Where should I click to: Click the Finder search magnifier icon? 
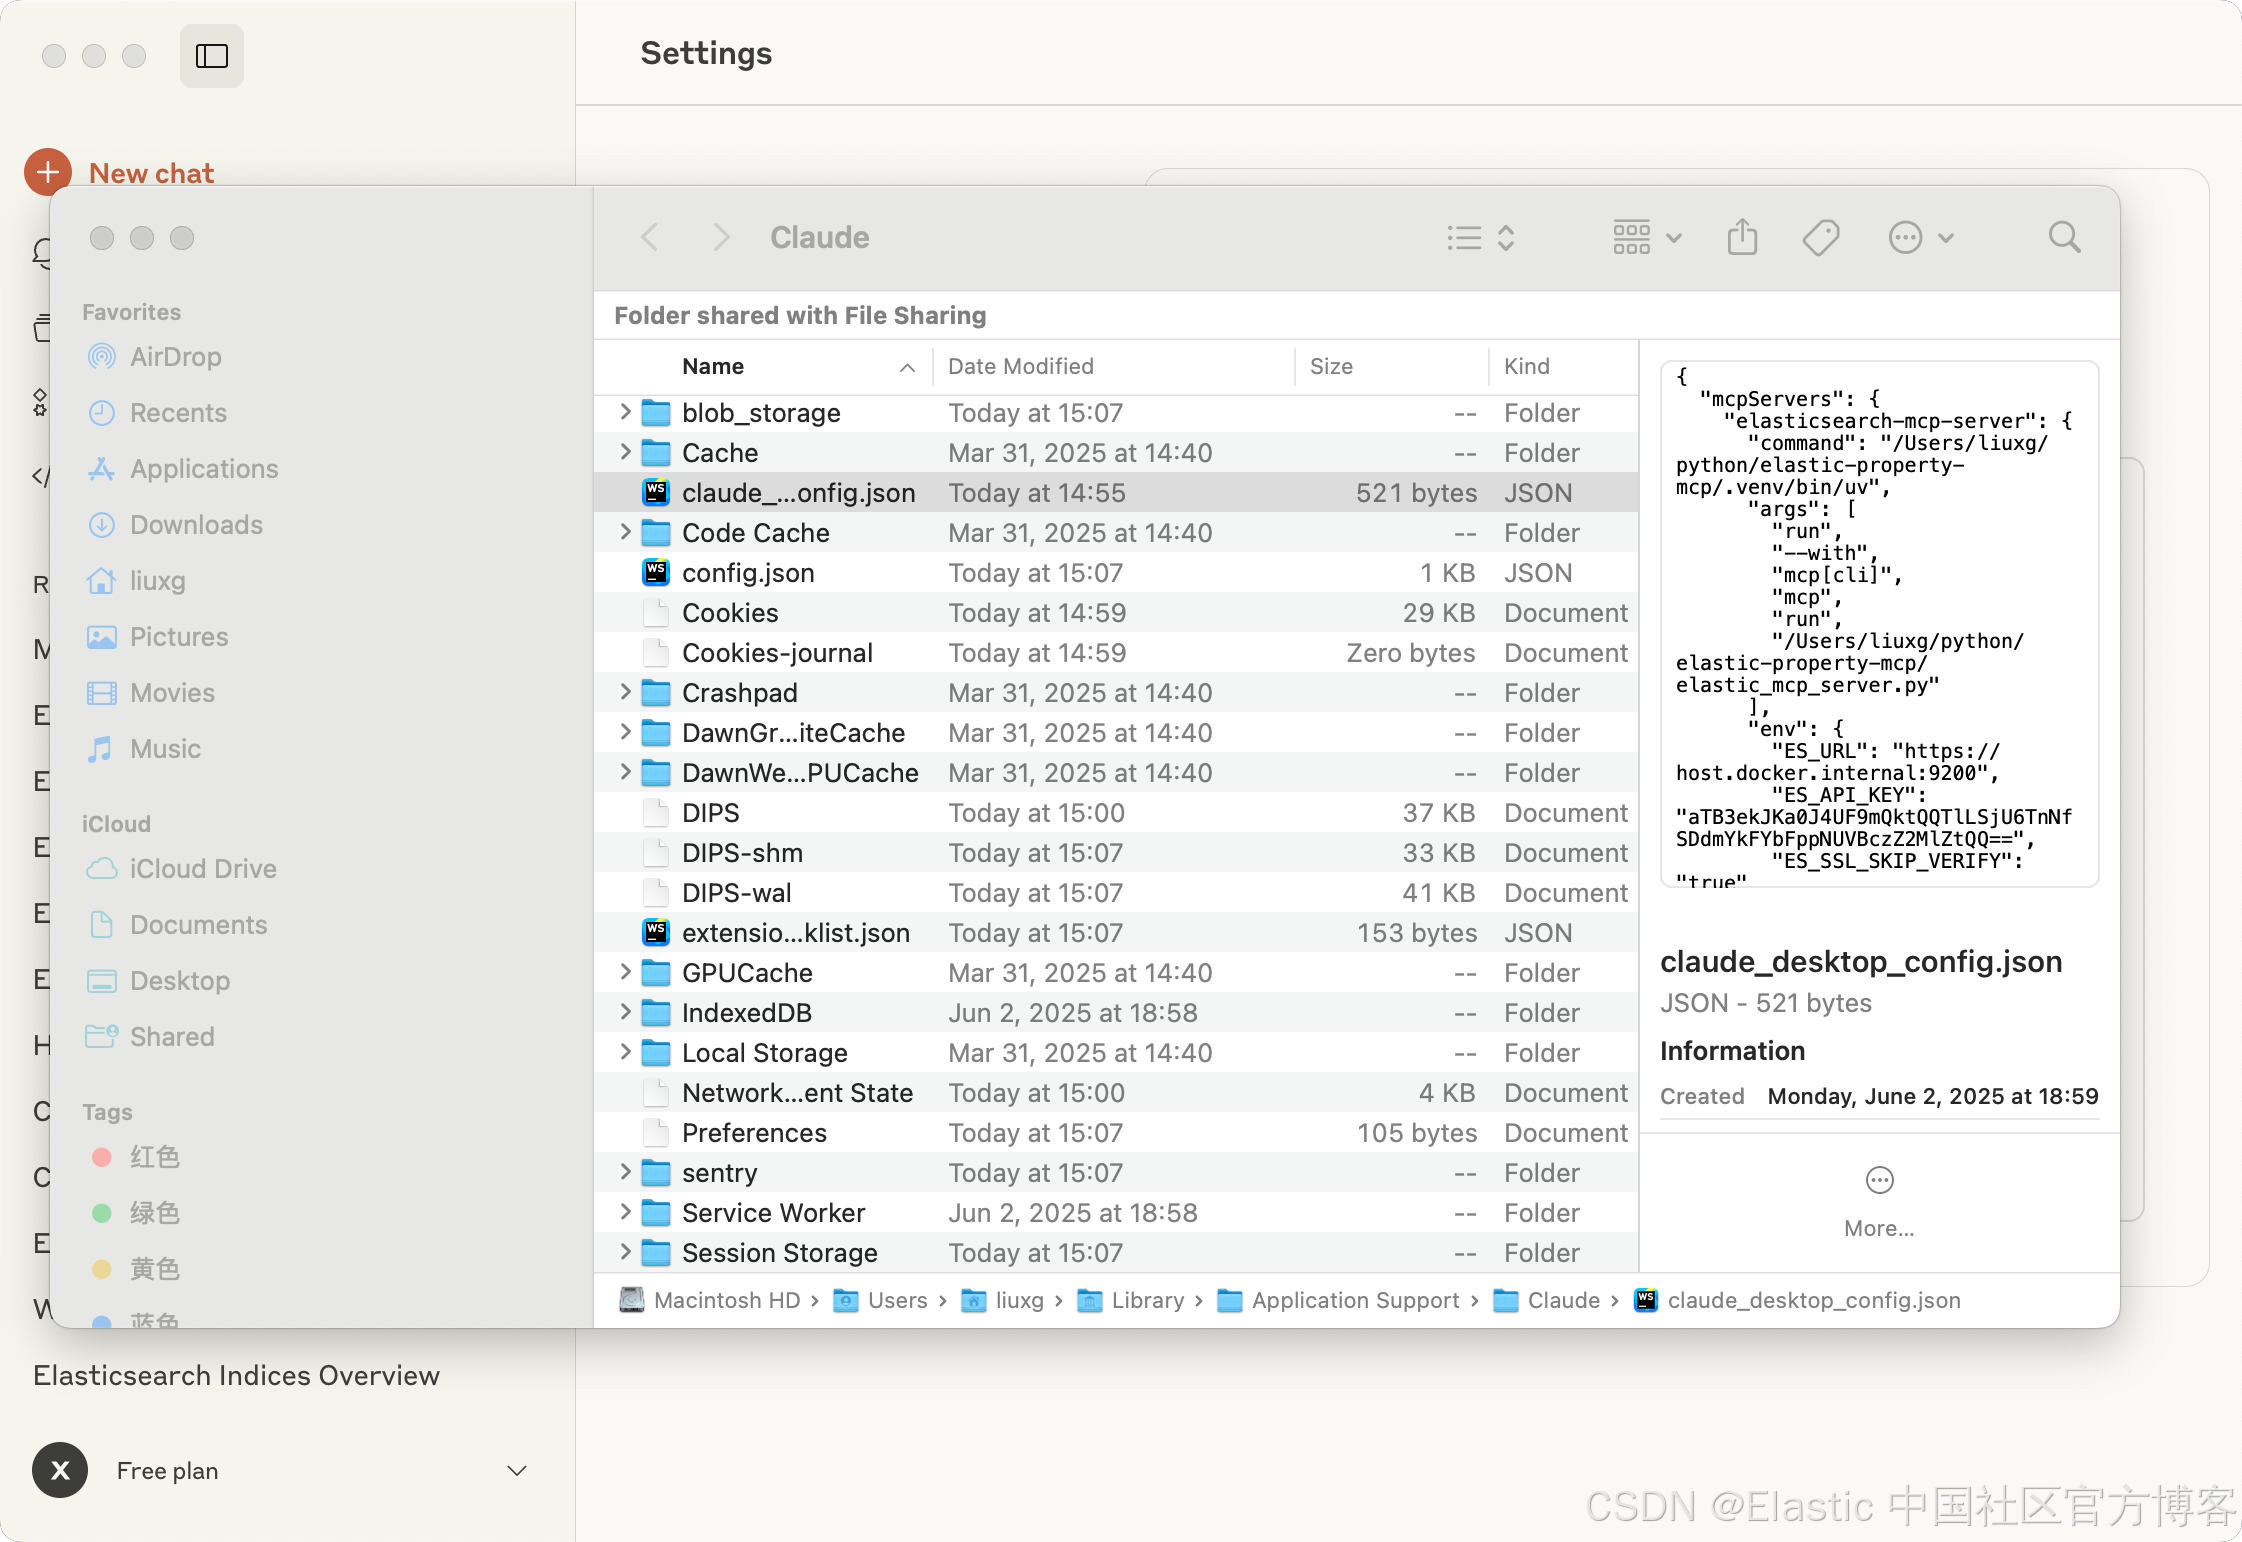[x=2064, y=238]
